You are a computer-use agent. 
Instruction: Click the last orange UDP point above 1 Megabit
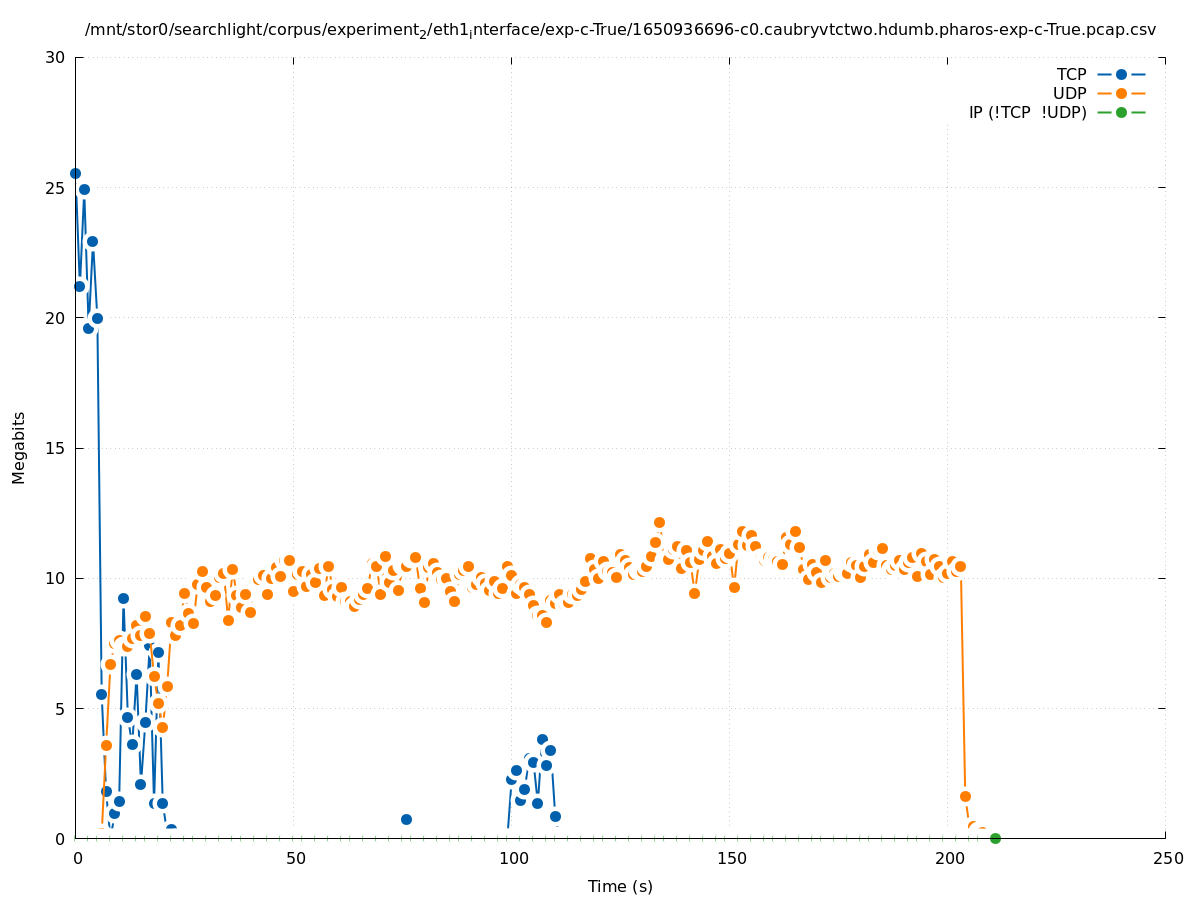pos(965,796)
